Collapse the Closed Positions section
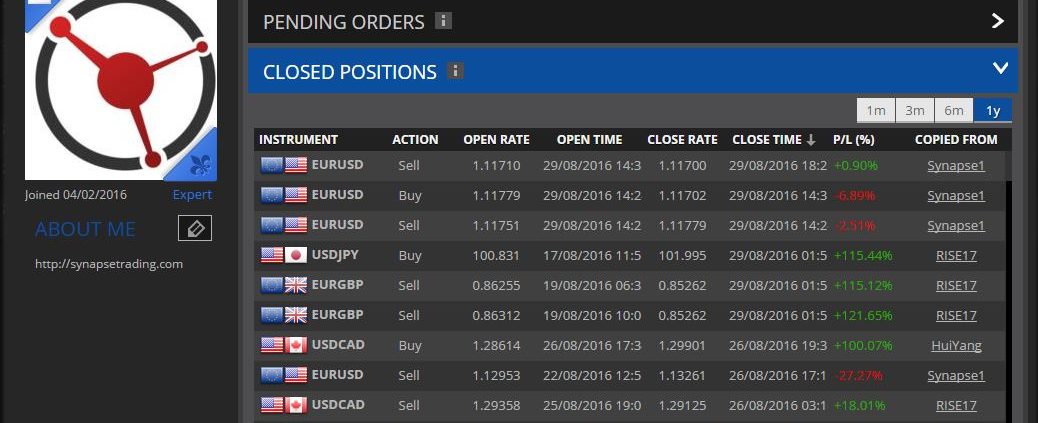This screenshot has width=1038, height=423. click(999, 69)
